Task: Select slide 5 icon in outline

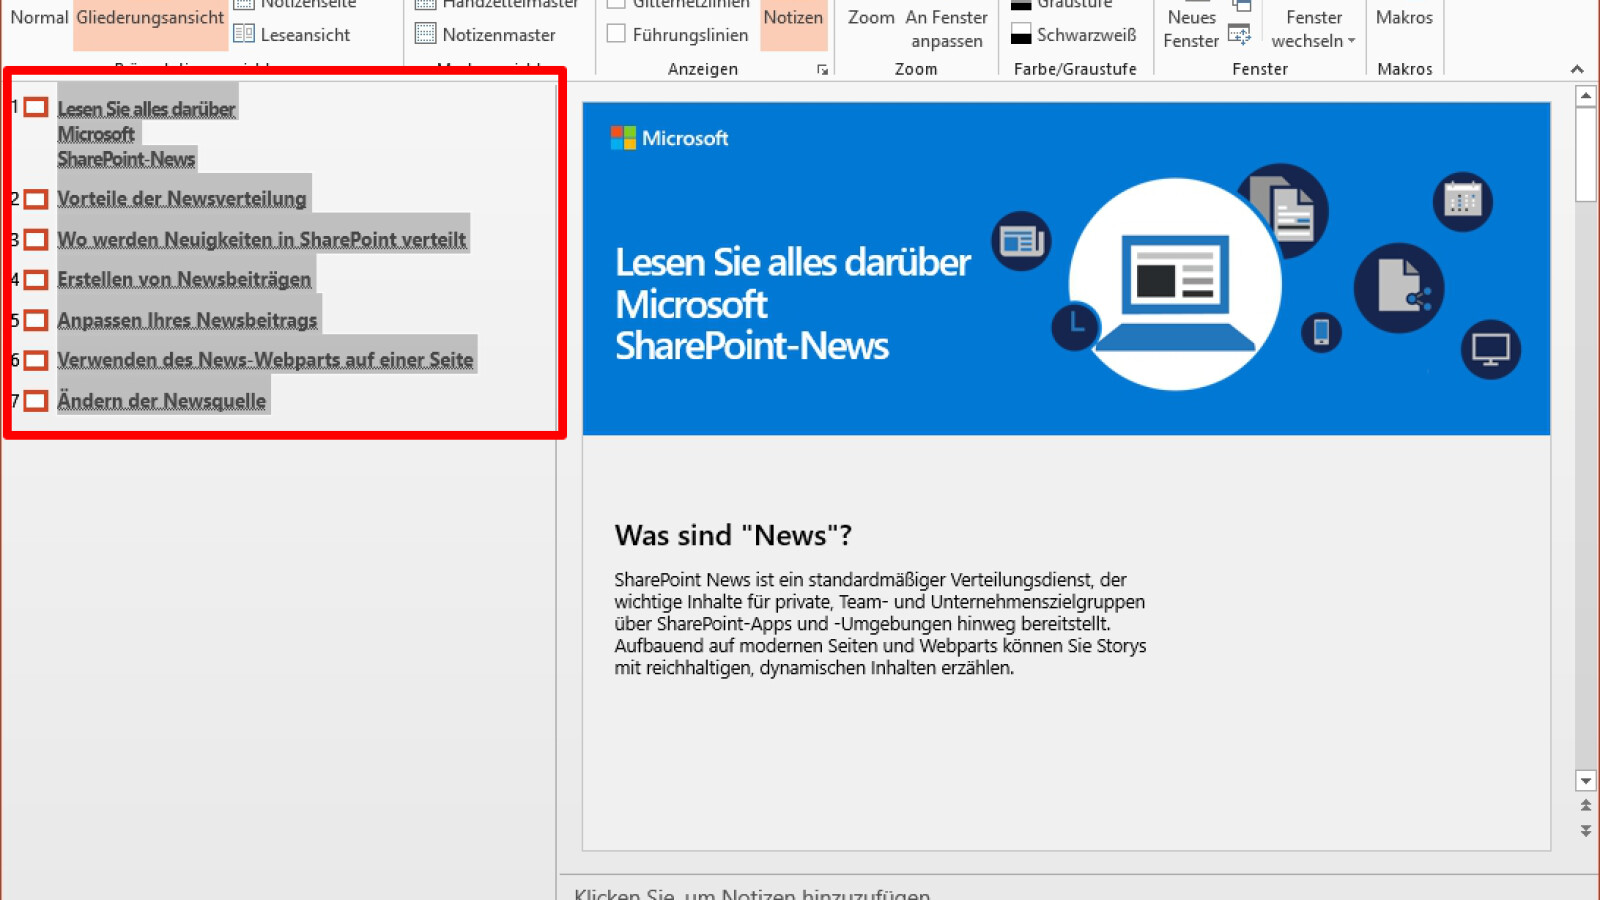Action: 36,321
